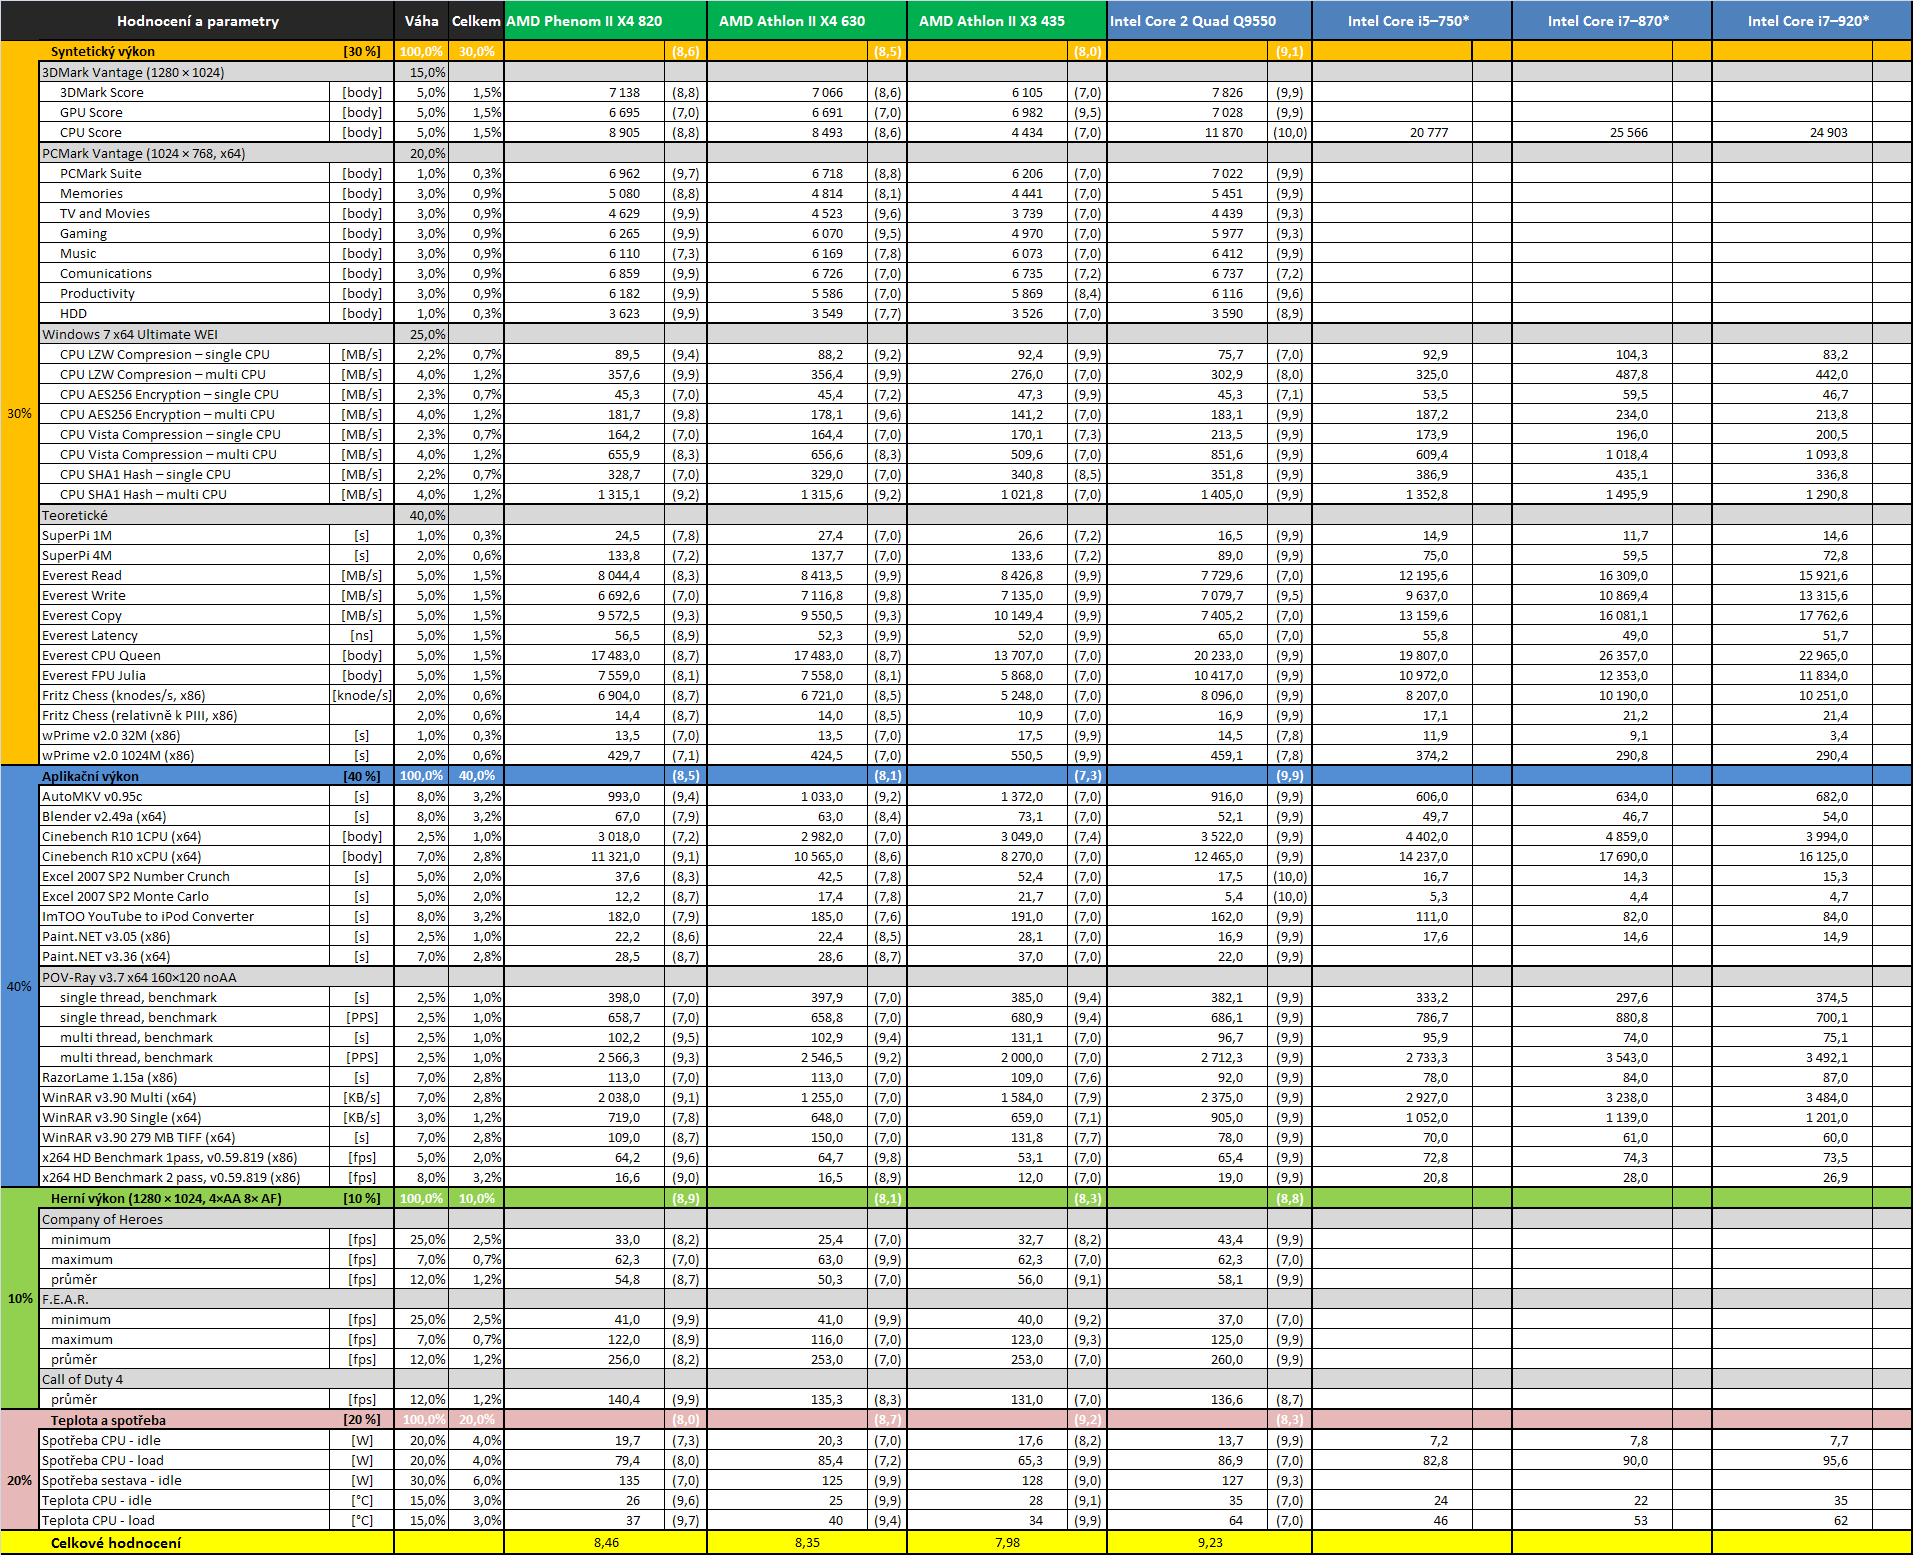1913x1555 pixels.
Task: Click 'Excel 2007 SP2 Monte Carlo' row label
Action: (x=125, y=896)
